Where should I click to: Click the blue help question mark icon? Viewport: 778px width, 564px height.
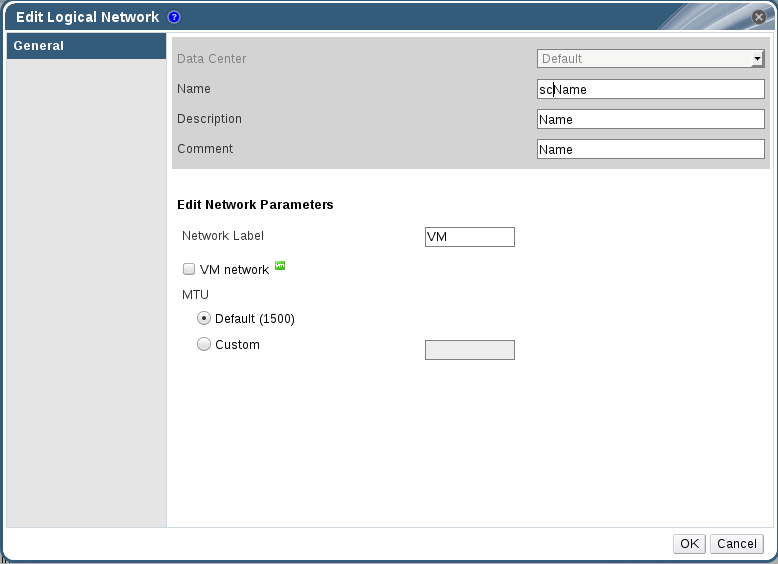click(174, 17)
